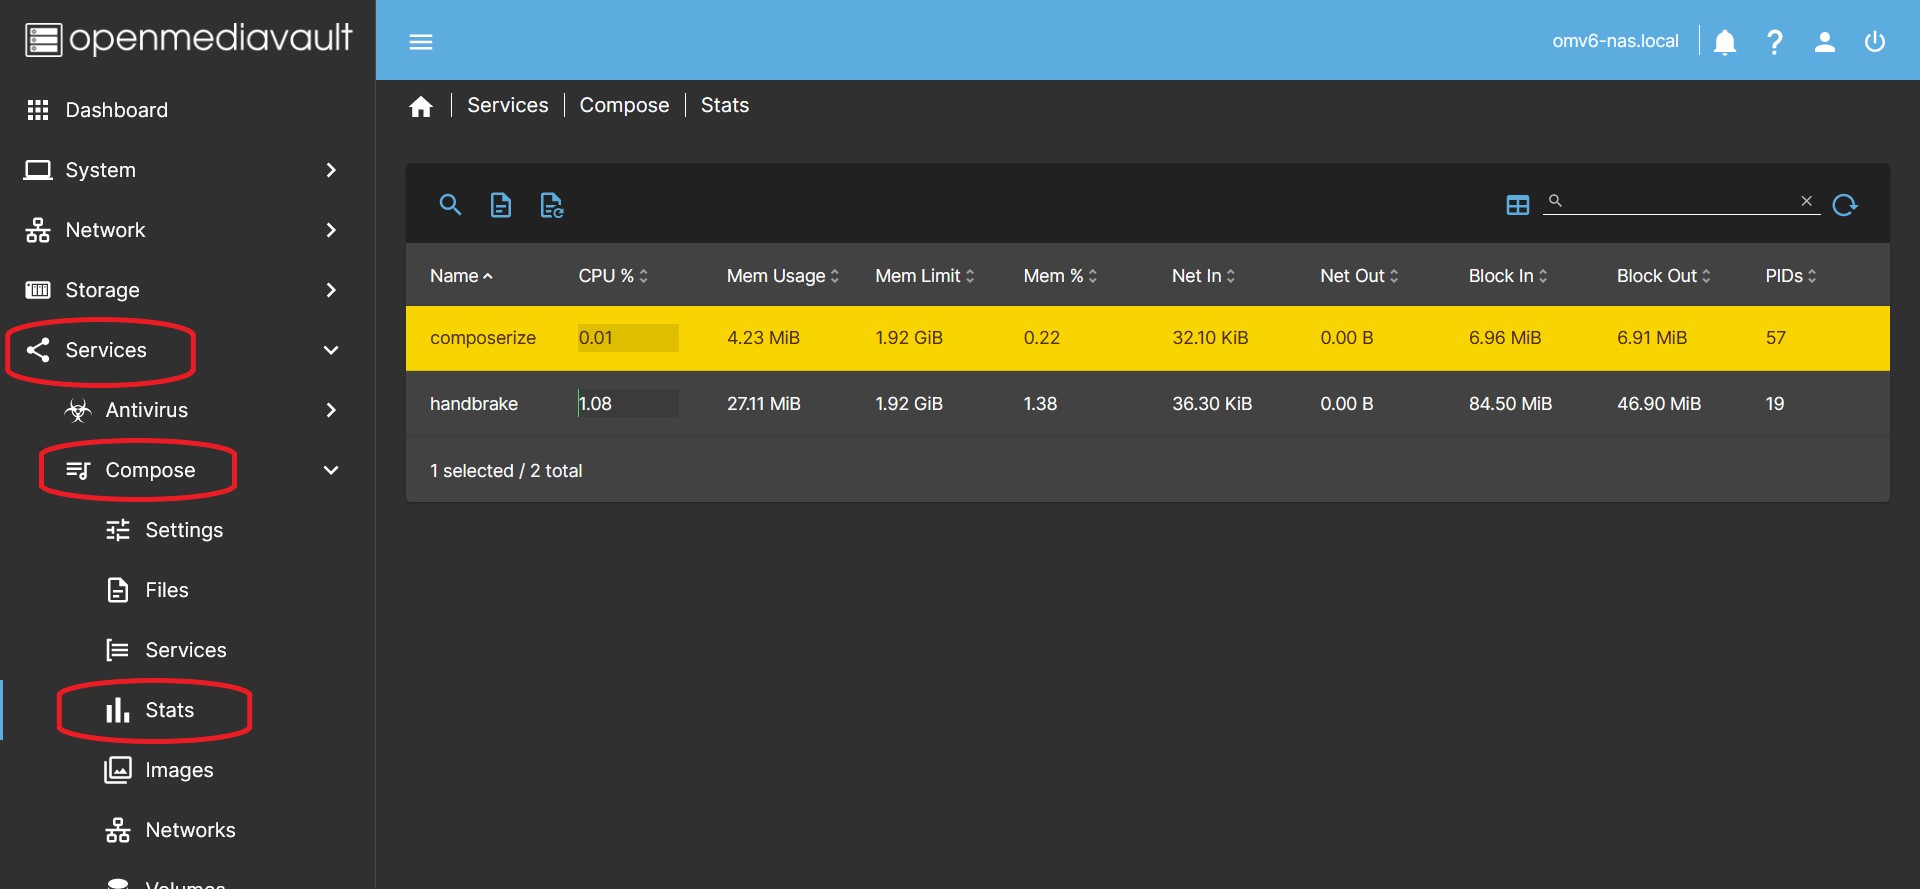
Task: Click the Compose breadcrumb link
Action: pyautogui.click(x=624, y=105)
